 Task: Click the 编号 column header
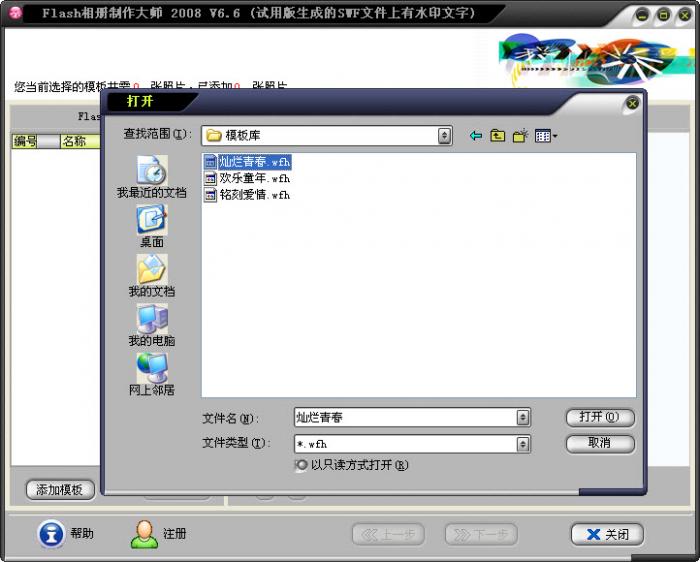[x=25, y=142]
